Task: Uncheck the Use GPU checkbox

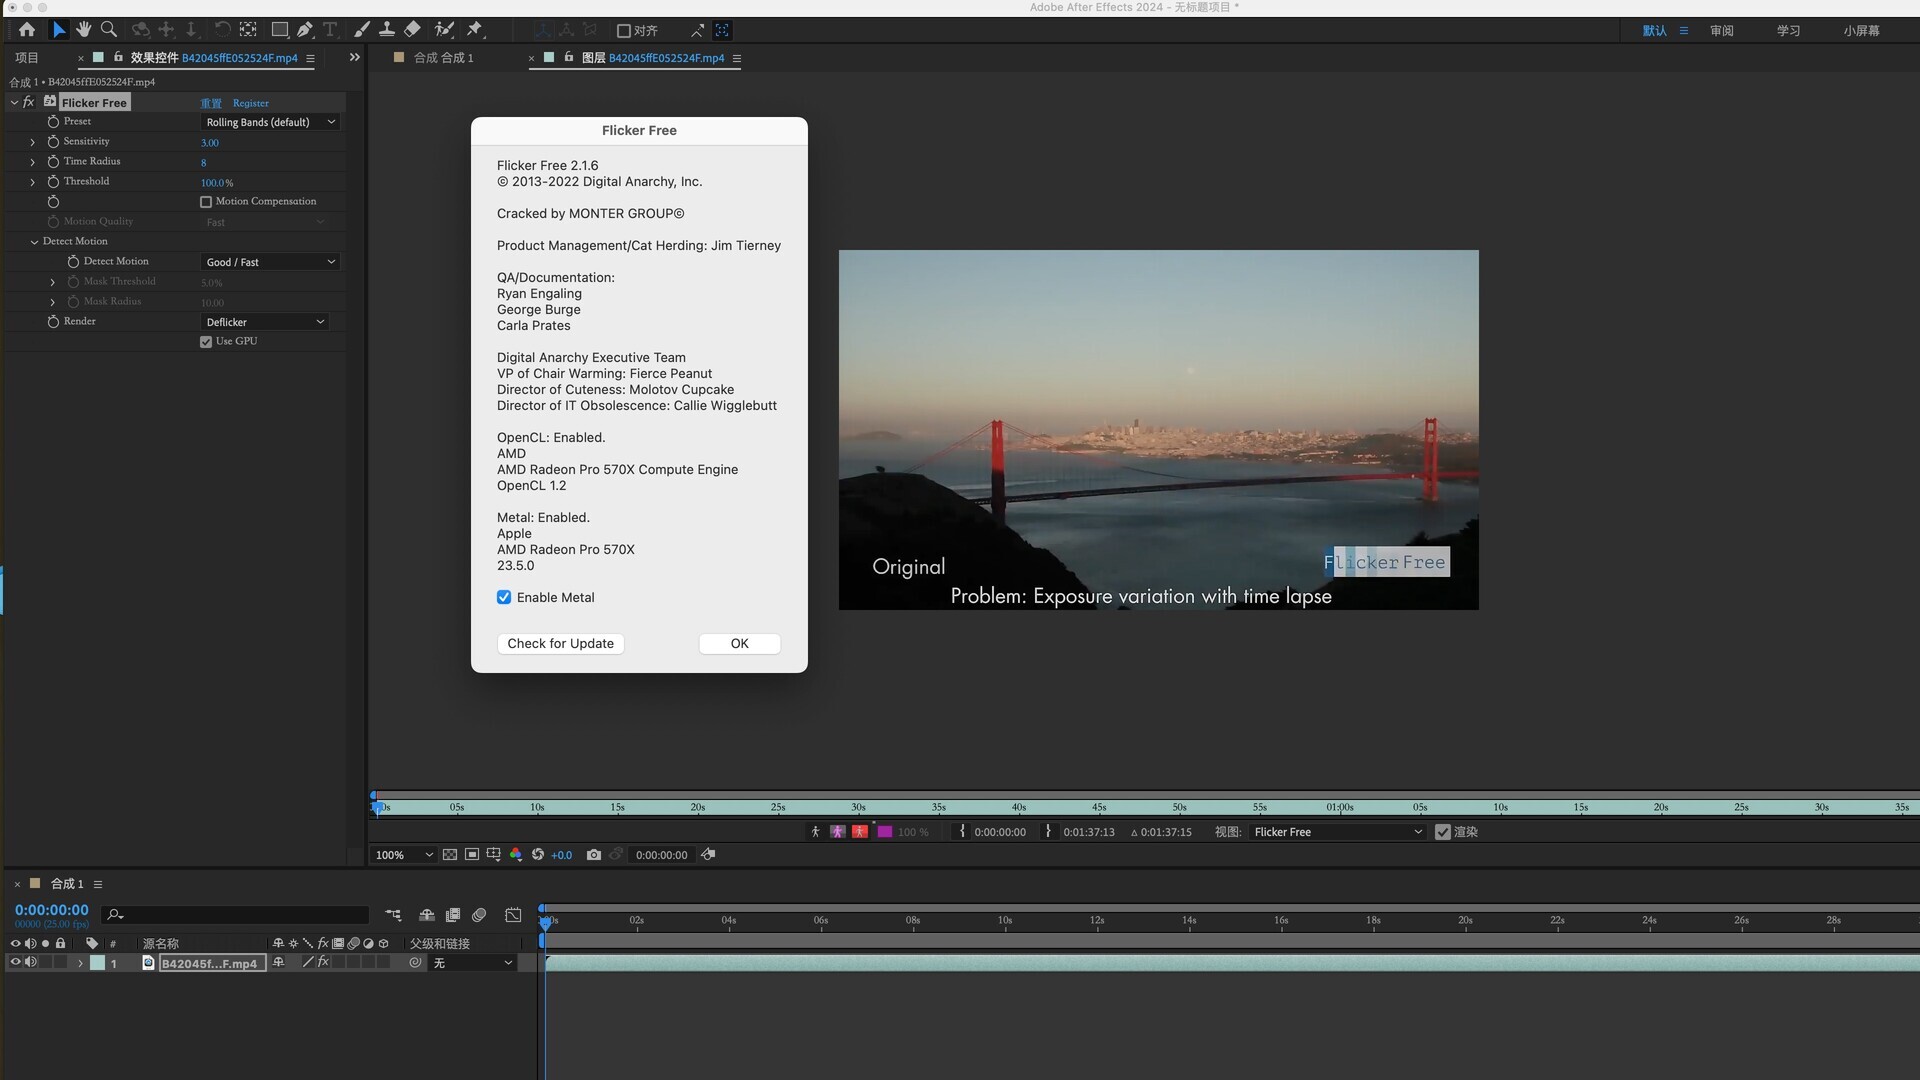Action: (x=206, y=342)
